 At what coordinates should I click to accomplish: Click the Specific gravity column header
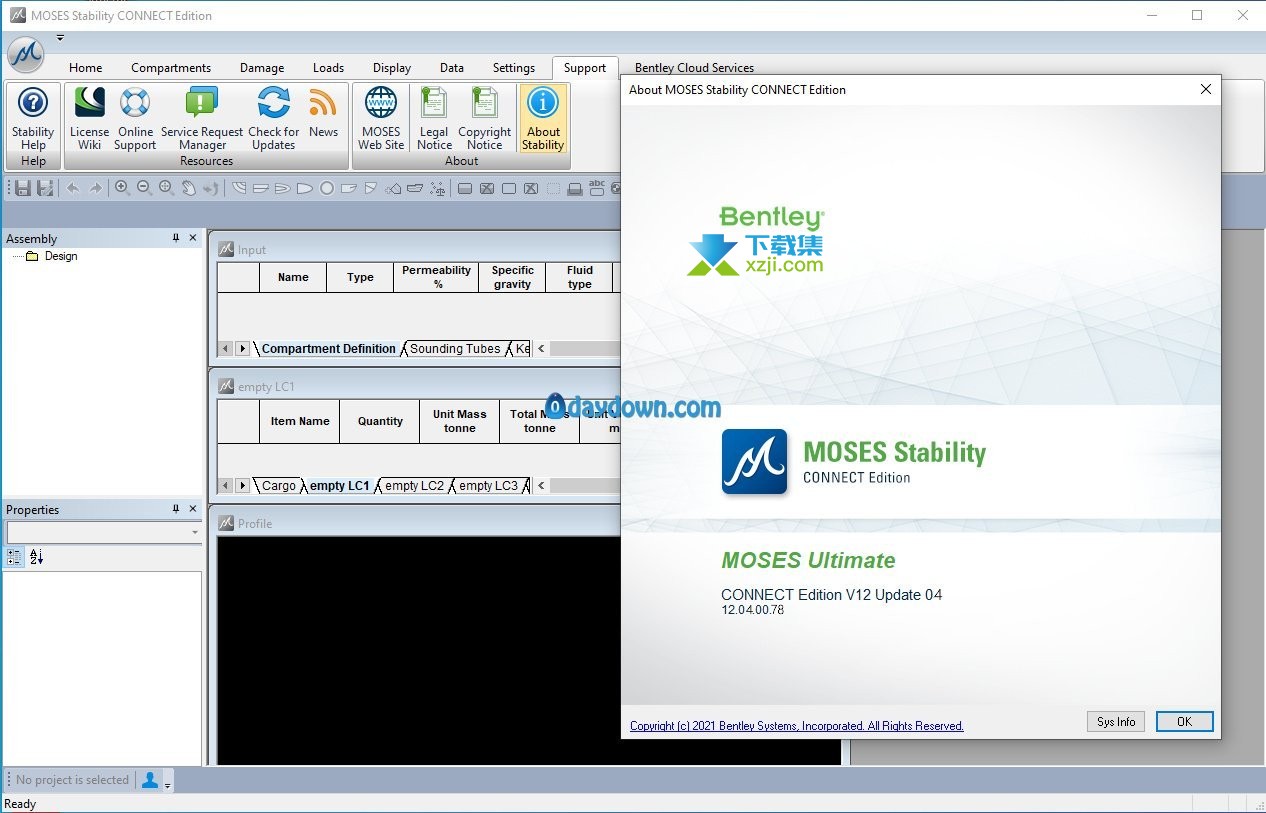512,277
